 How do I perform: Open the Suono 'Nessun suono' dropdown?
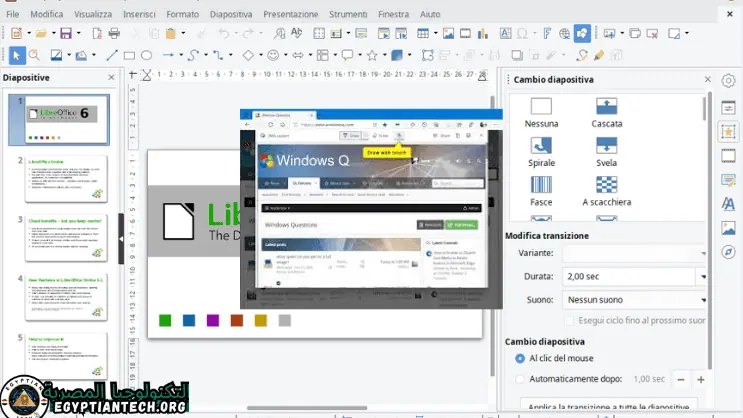coord(635,300)
